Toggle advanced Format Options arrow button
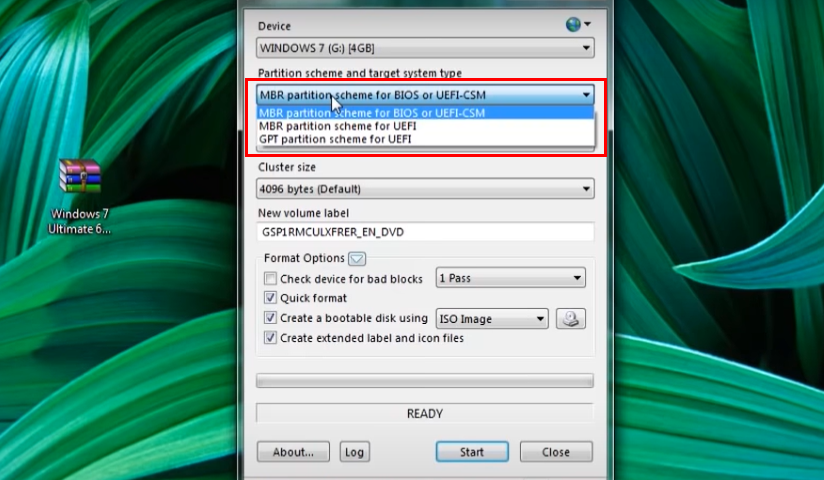The height and width of the screenshot is (480, 824). tap(357, 258)
